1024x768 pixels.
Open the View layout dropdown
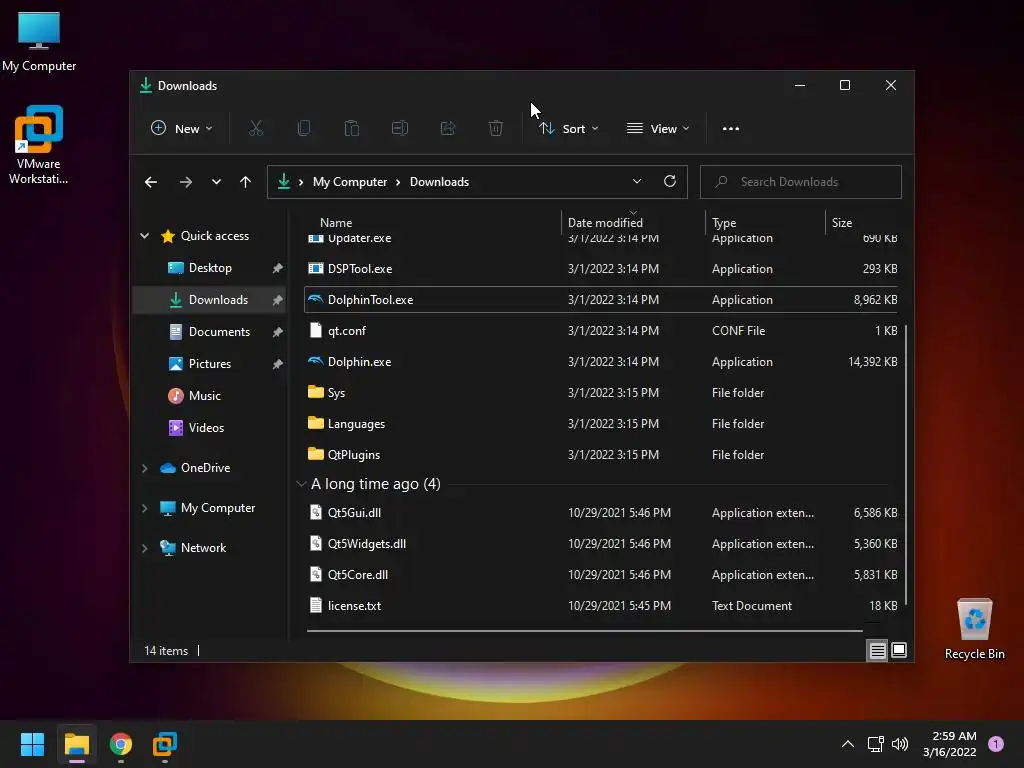(658, 129)
